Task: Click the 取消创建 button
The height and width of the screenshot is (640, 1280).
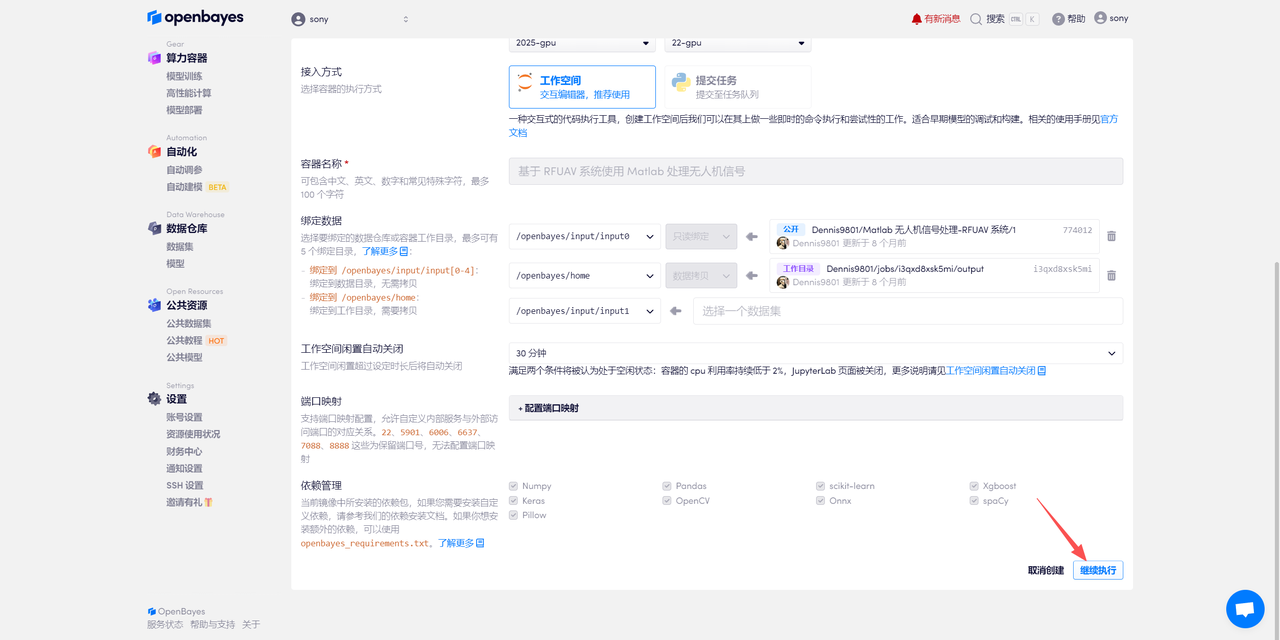Action: coord(1046,570)
